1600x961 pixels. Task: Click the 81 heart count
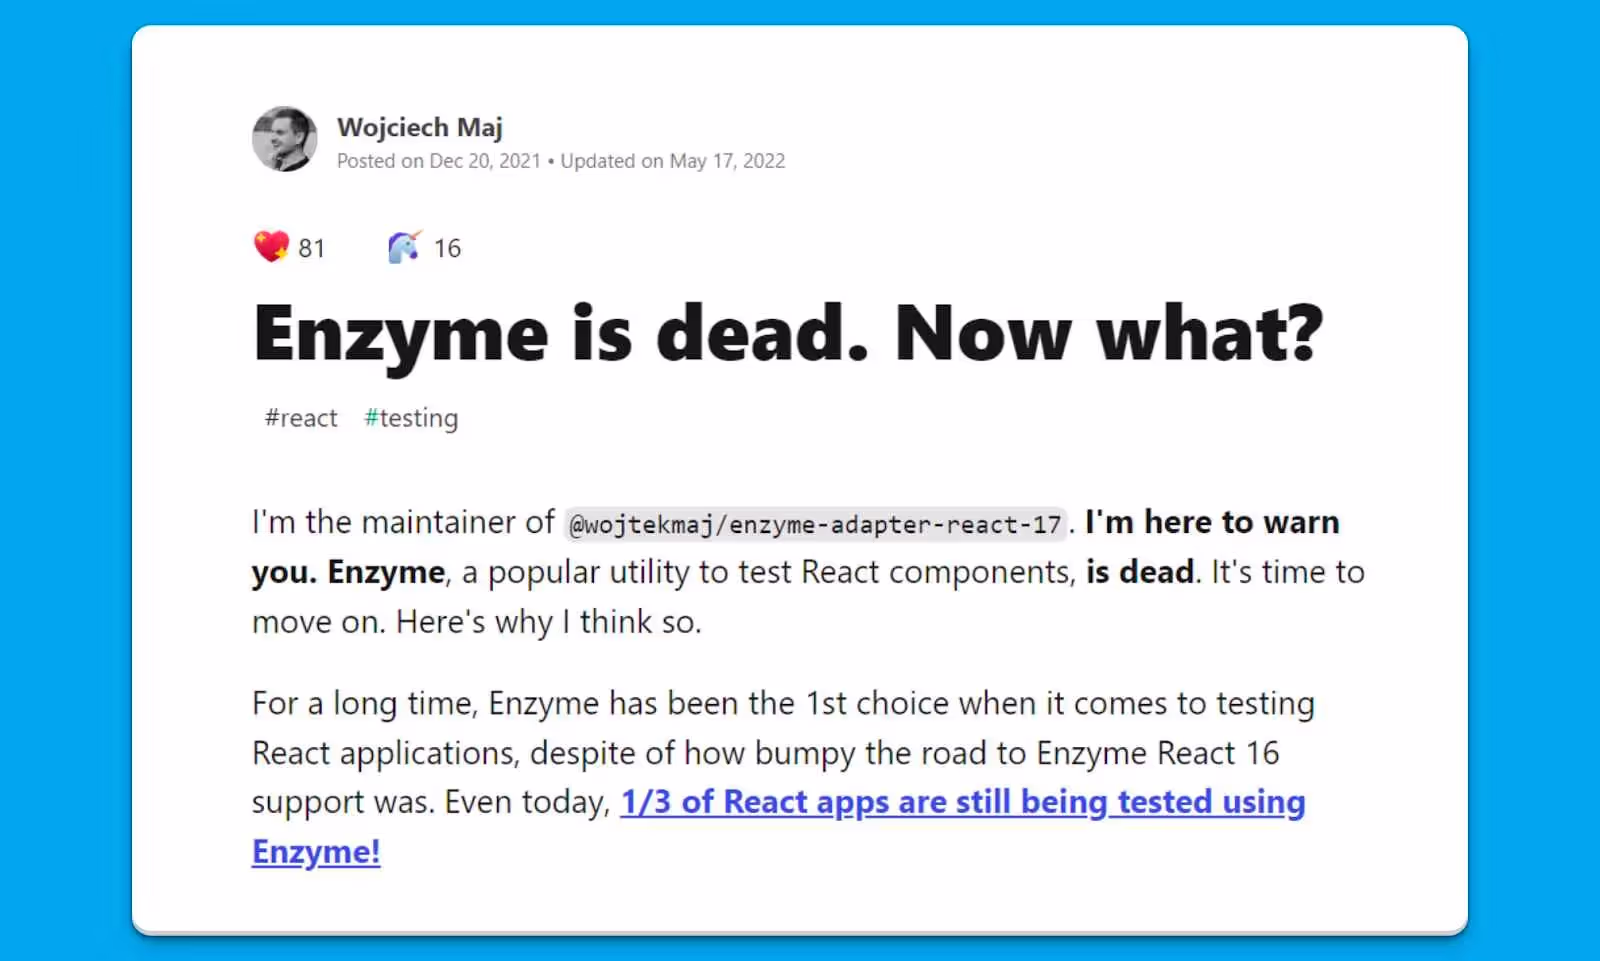point(312,248)
